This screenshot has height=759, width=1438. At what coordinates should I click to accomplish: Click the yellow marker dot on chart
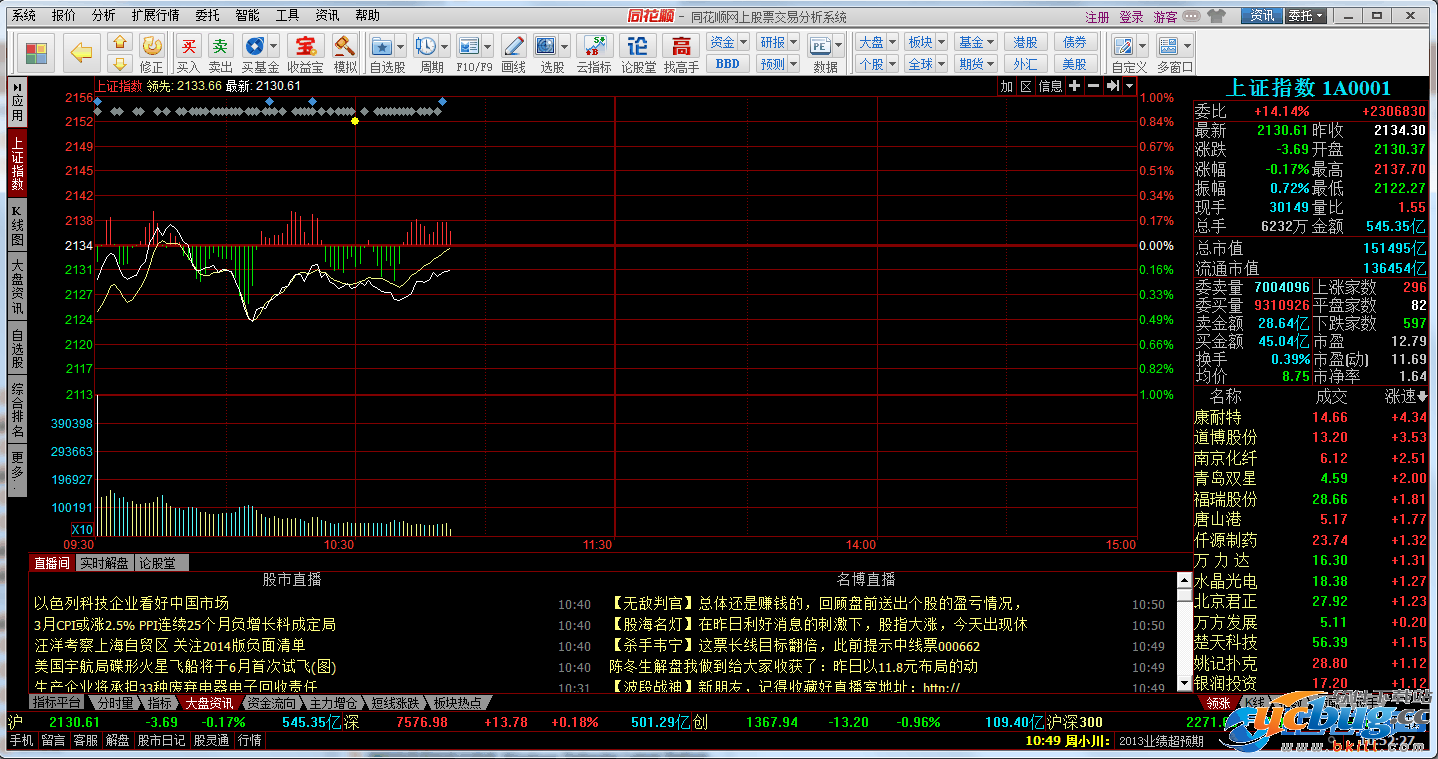pyautogui.click(x=355, y=121)
